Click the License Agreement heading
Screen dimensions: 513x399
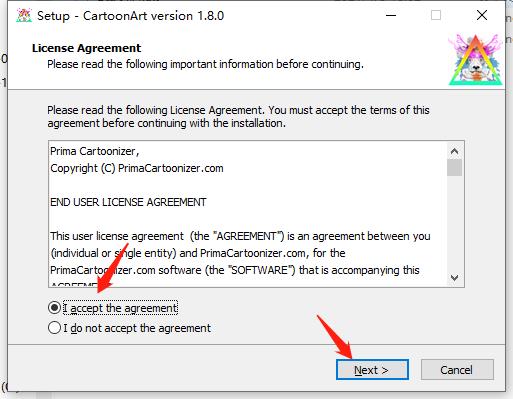[x=87, y=48]
